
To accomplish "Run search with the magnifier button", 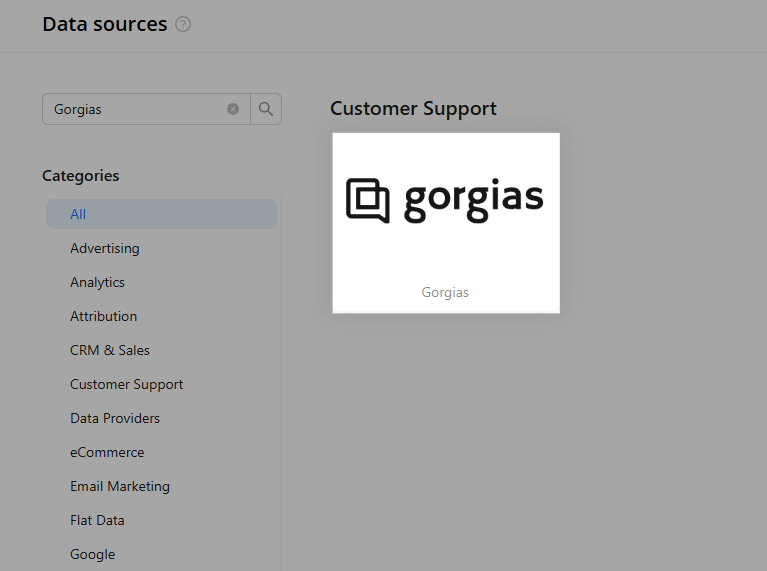I will 266,109.
